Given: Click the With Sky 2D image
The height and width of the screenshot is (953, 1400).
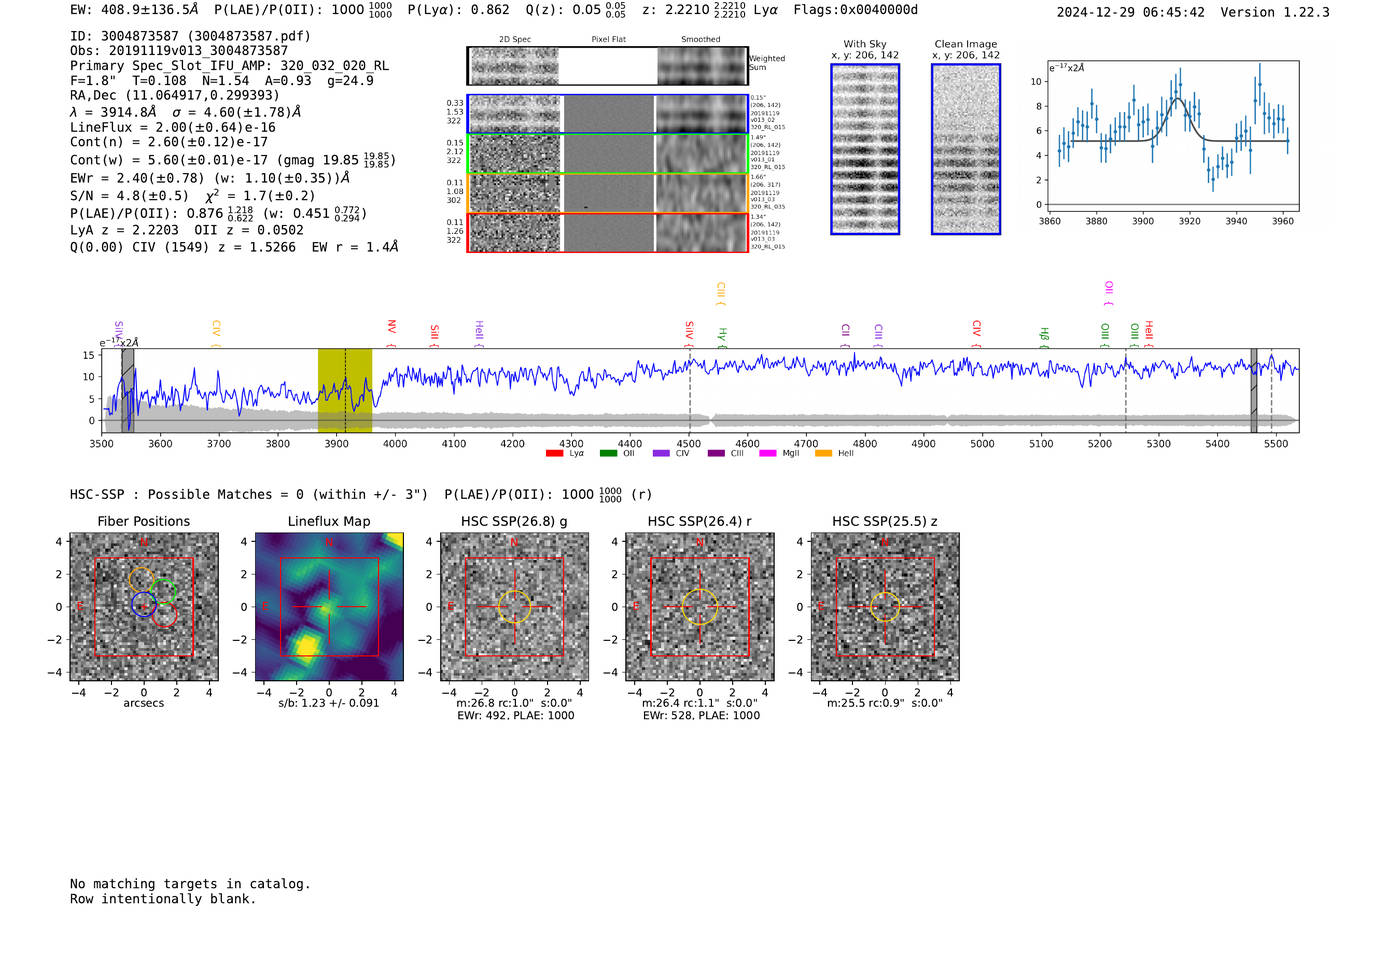Looking at the screenshot, I should [865, 149].
